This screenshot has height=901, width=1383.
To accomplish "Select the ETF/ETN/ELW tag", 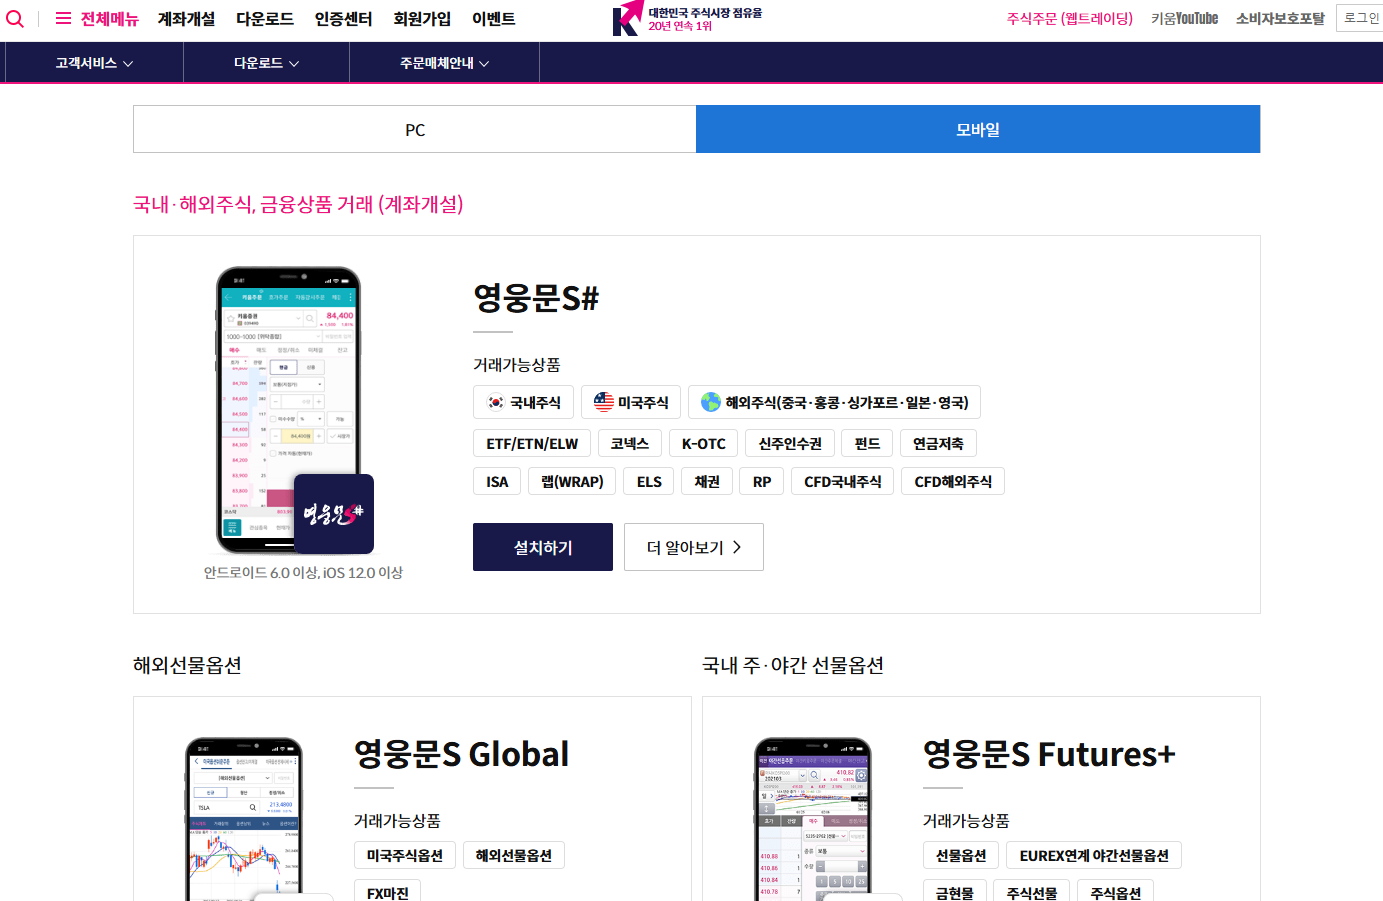I will tap(532, 443).
